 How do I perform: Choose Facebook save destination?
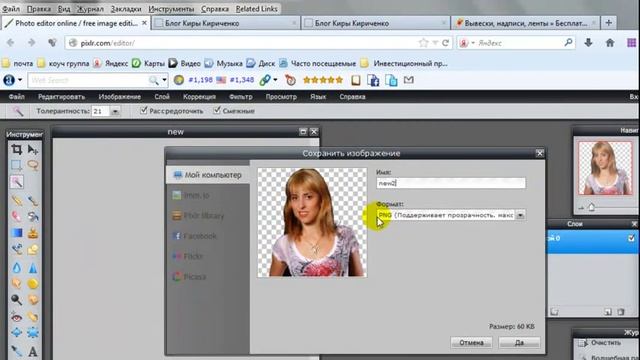click(x=194, y=236)
